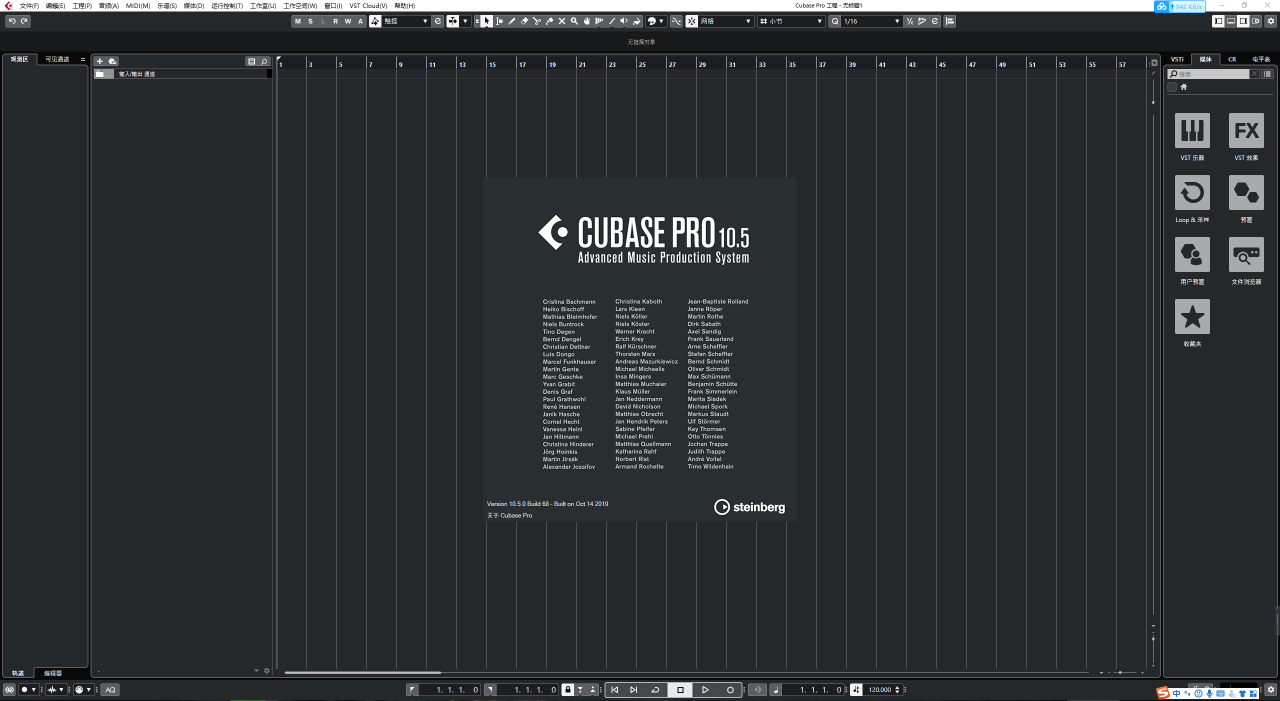Toggle Mute state M in toolbar

pos(297,21)
